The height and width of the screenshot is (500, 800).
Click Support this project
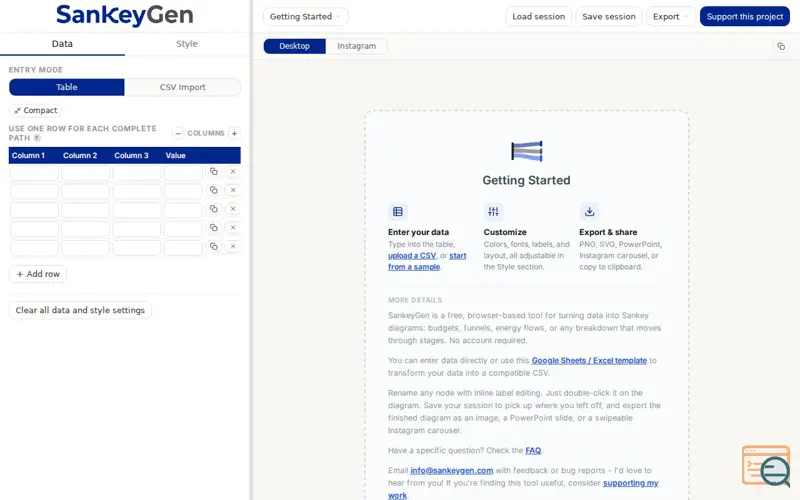click(744, 16)
